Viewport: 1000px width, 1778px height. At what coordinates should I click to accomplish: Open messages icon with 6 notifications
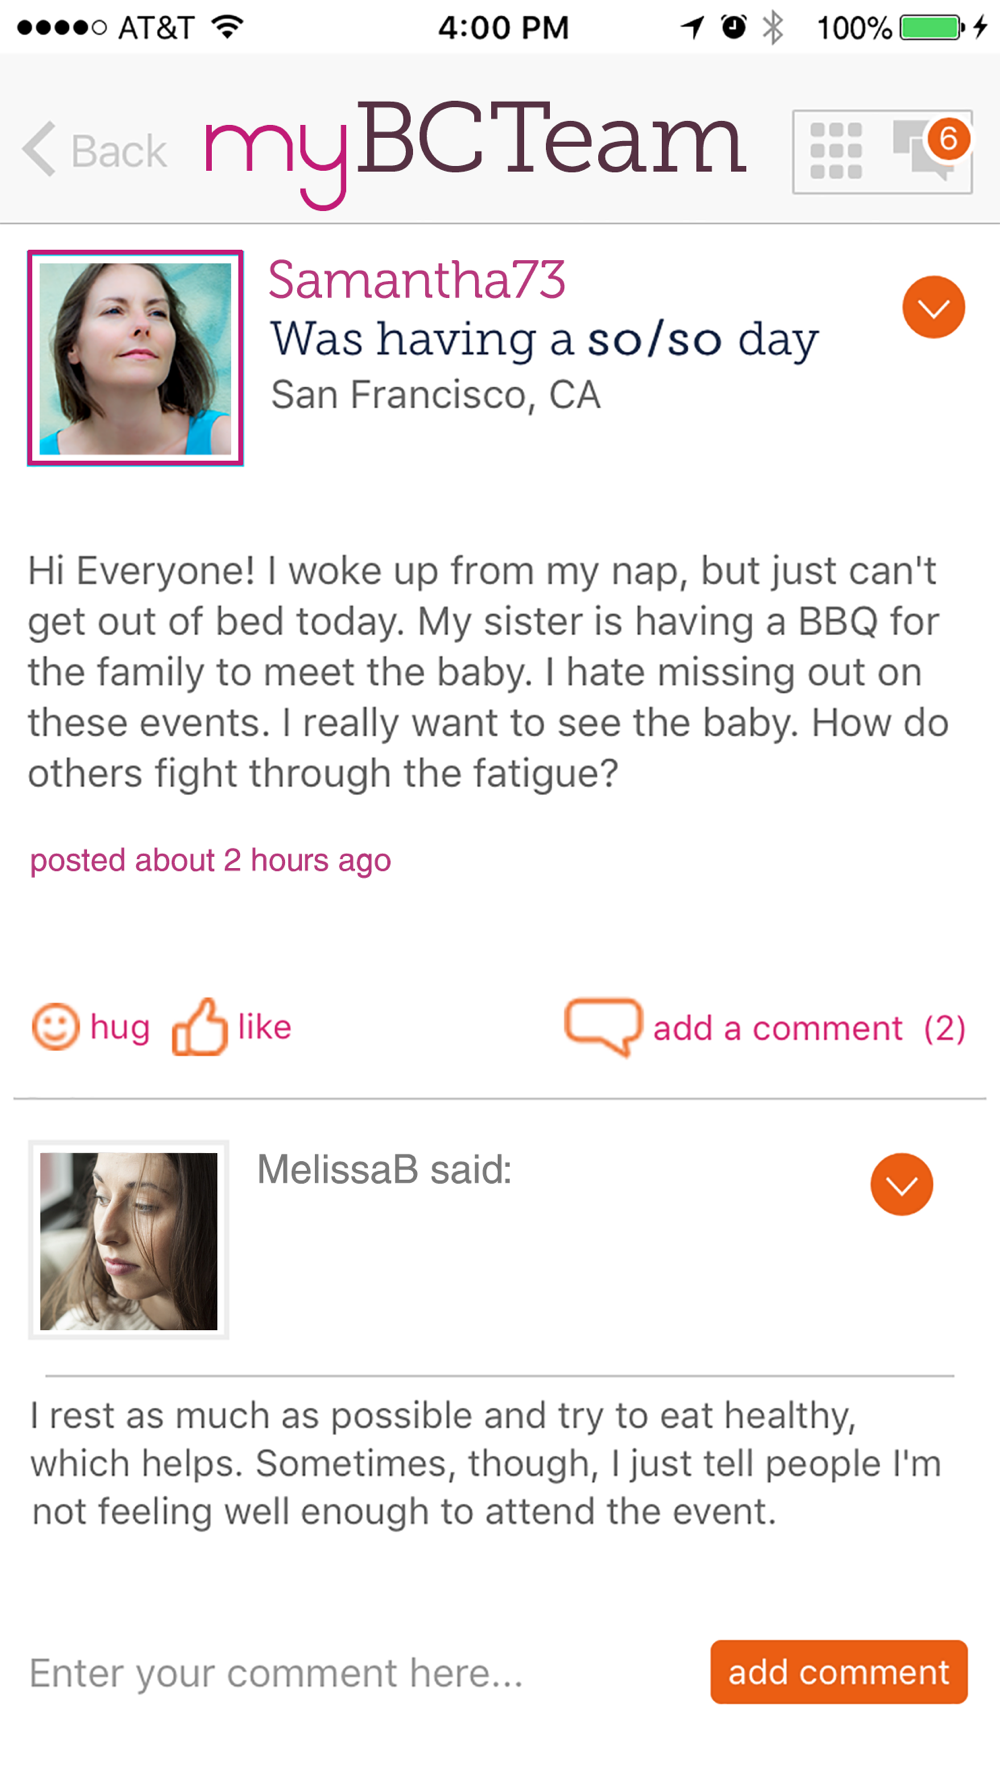coord(930,149)
